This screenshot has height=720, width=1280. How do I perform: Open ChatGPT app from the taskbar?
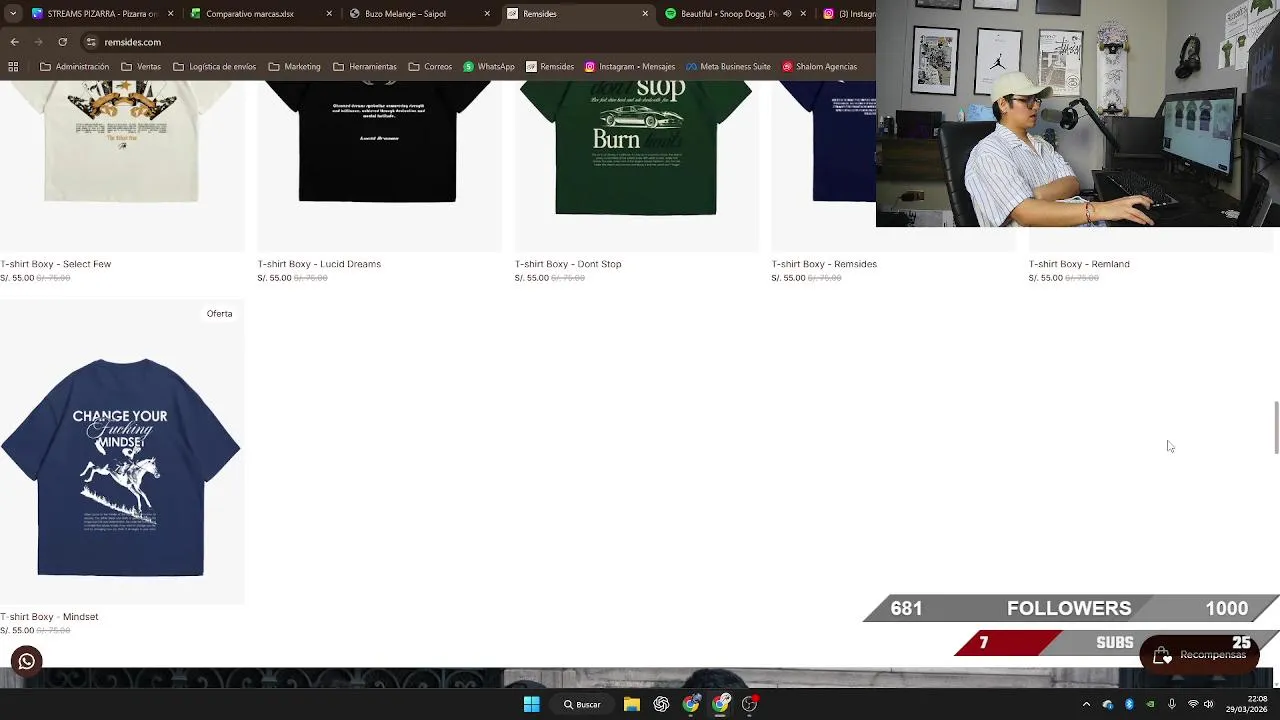(x=661, y=704)
